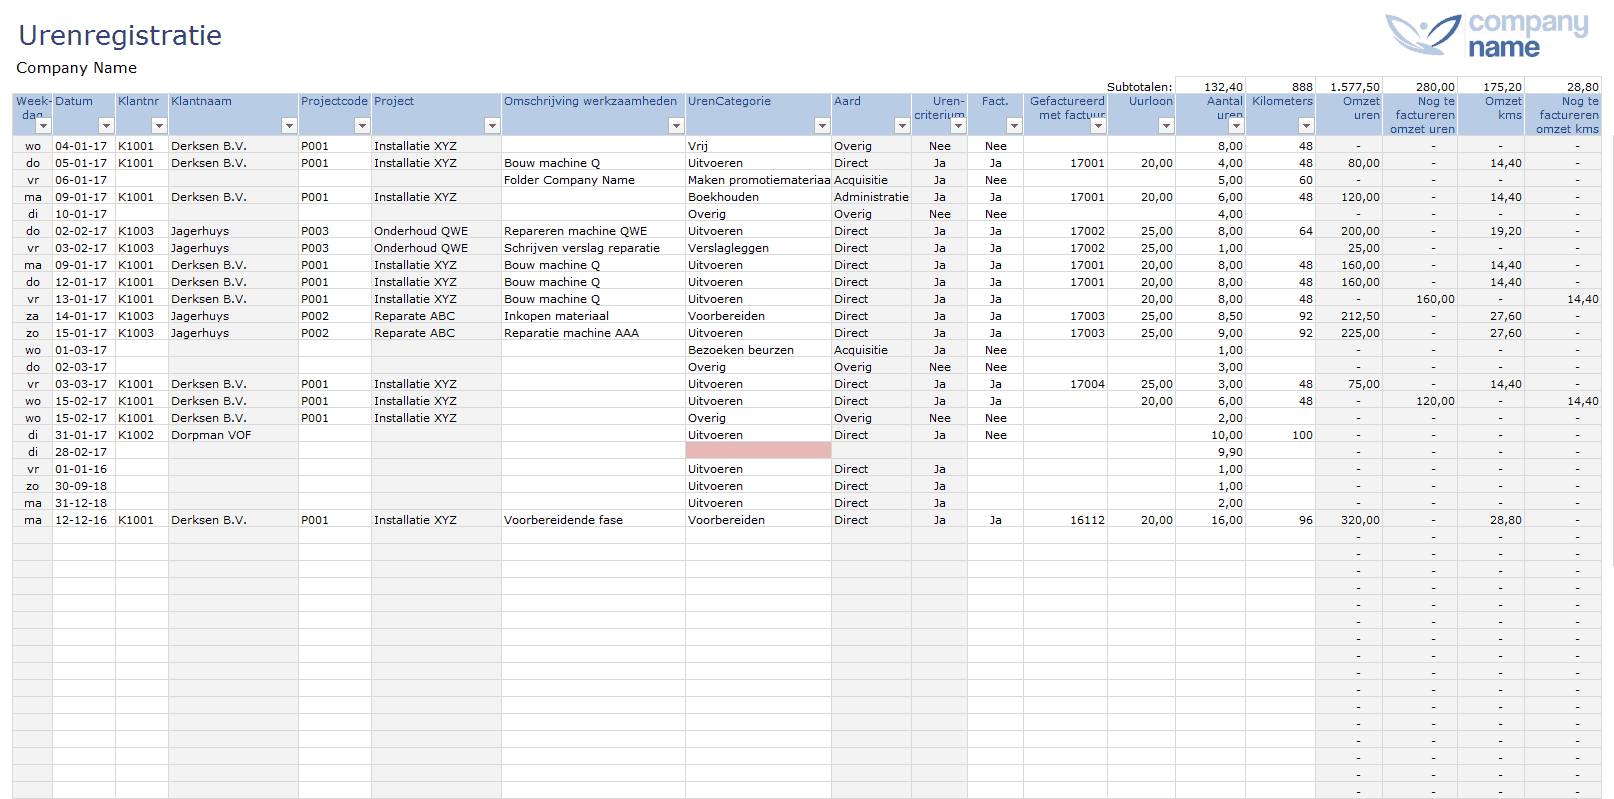Image resolution: width=1614 pixels, height=799 pixels.
Task: Select hours cell 9,90
Action: (1210, 452)
